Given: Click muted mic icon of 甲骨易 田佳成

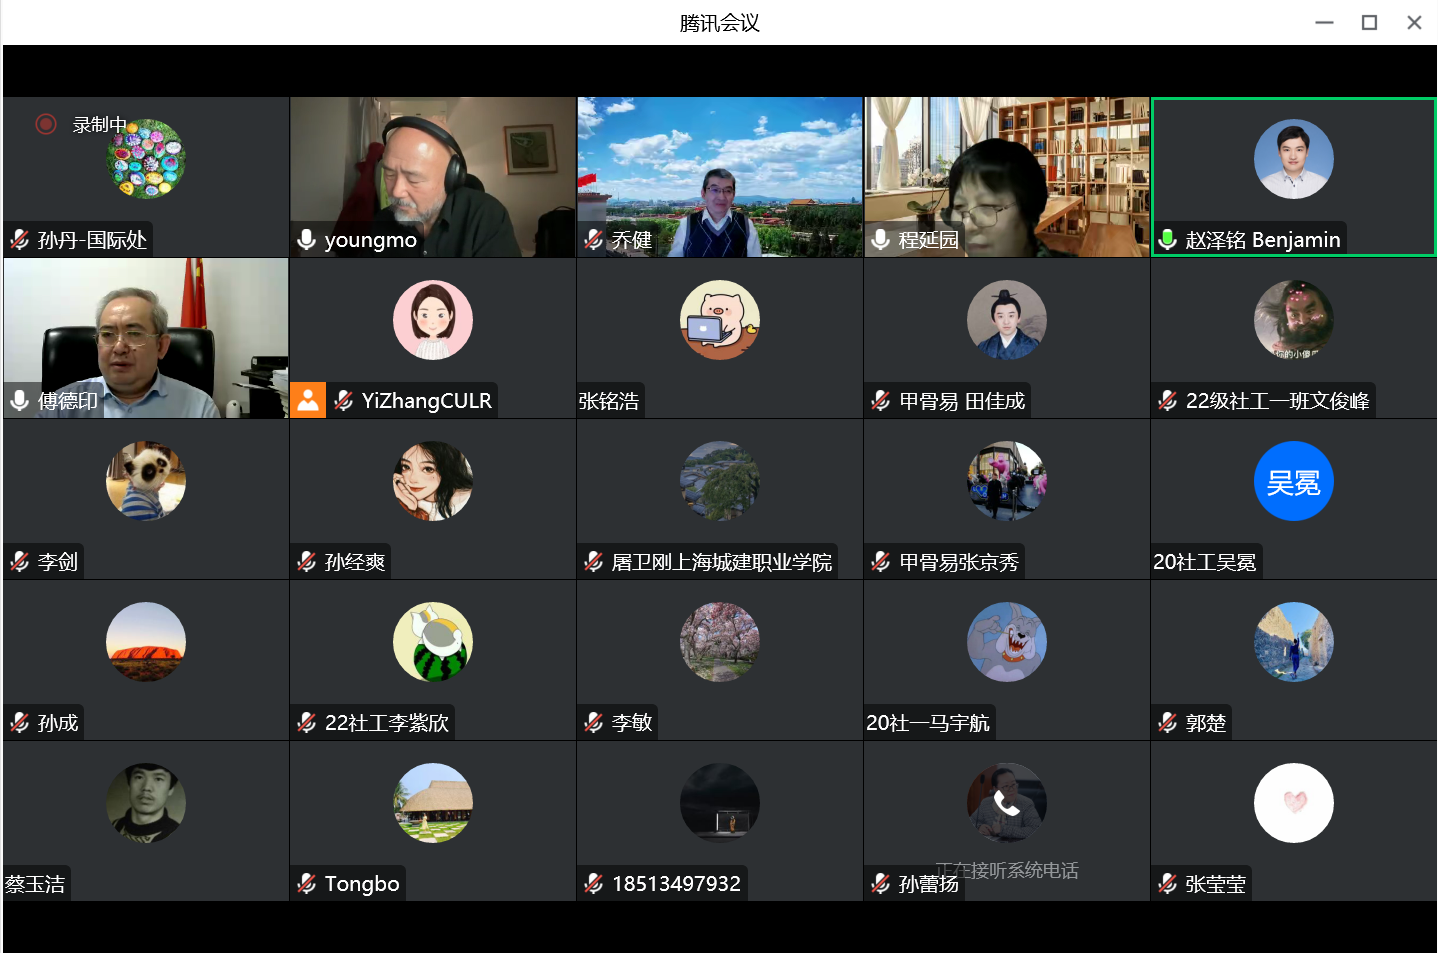Looking at the screenshot, I should tap(881, 401).
